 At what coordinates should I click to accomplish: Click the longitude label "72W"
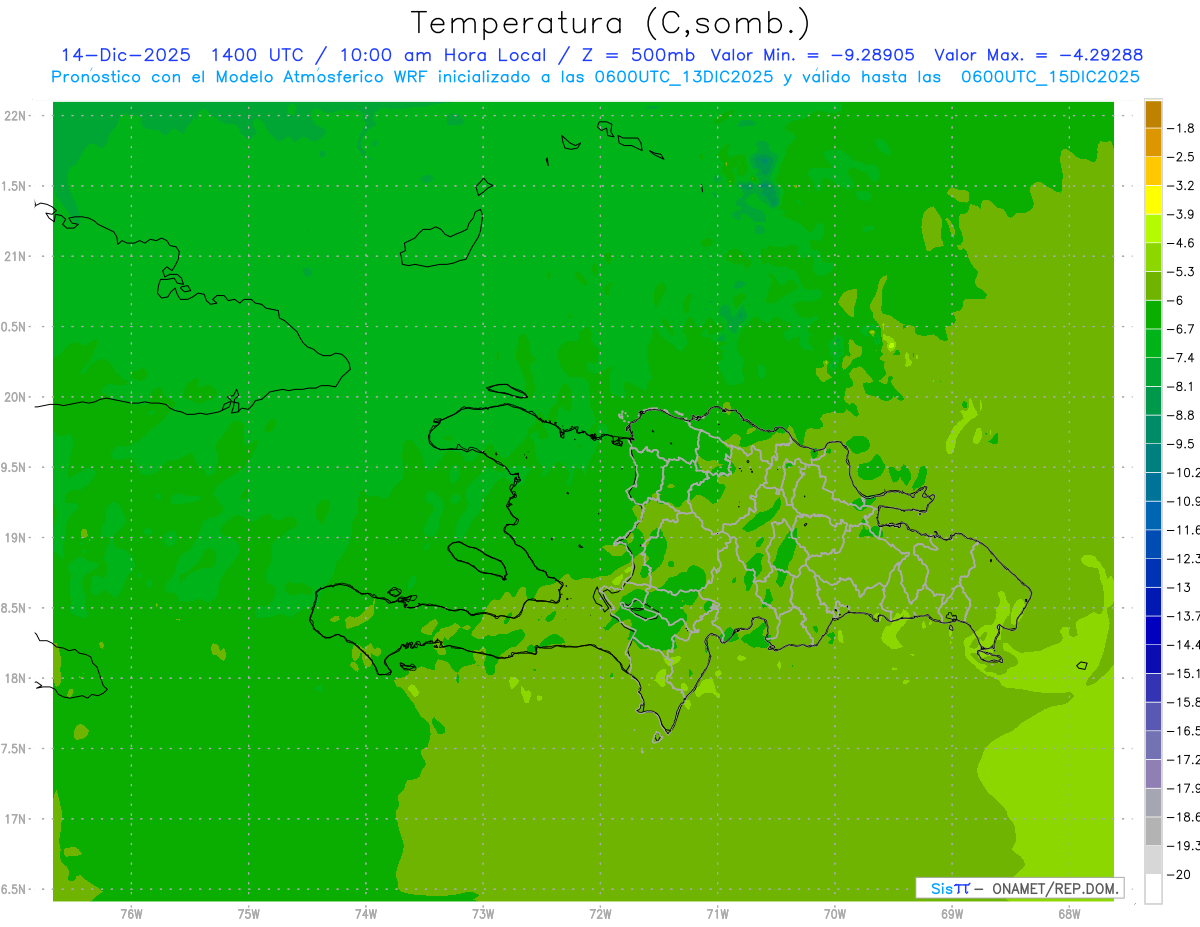pyautogui.click(x=600, y=913)
